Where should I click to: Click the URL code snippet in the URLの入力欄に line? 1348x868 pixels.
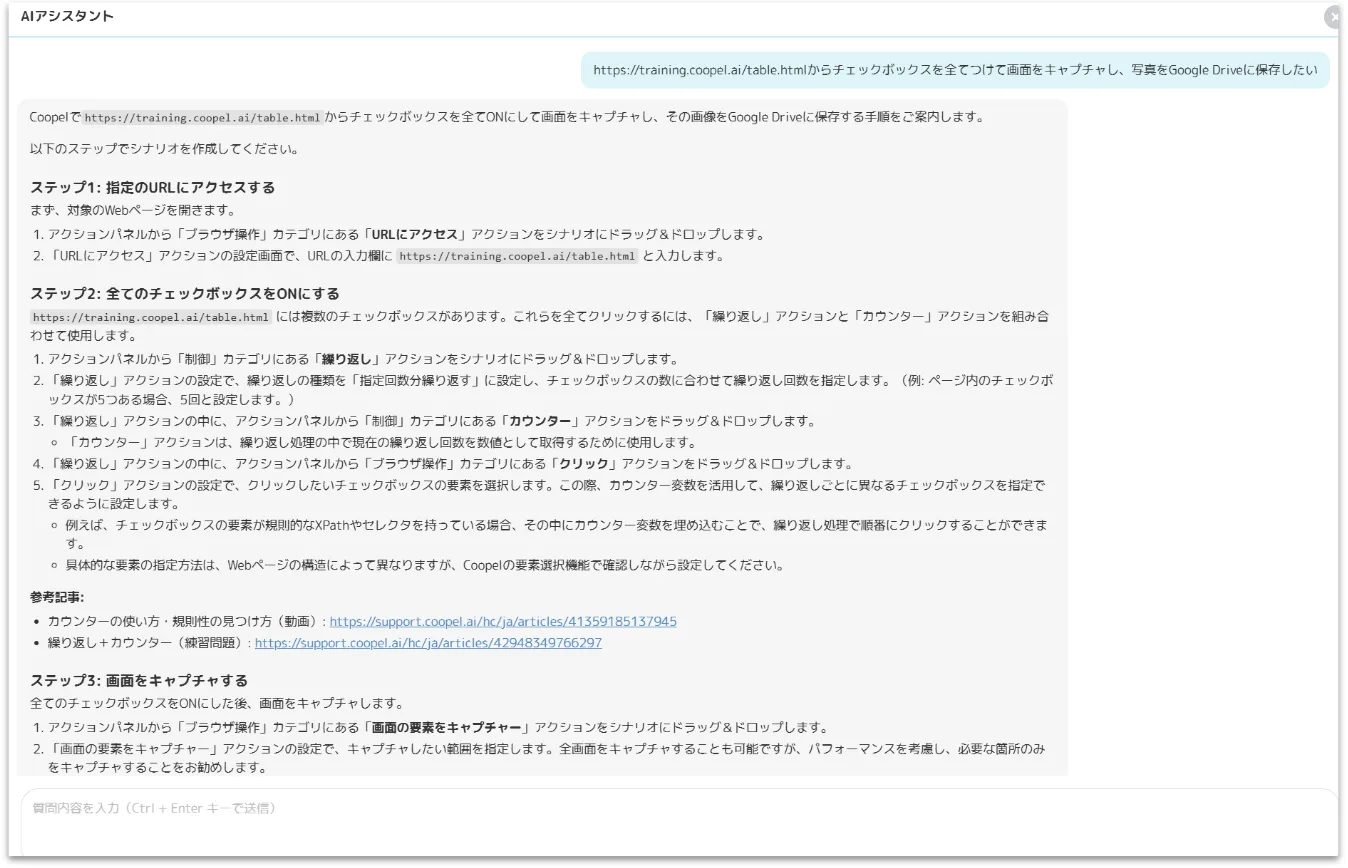pos(517,256)
